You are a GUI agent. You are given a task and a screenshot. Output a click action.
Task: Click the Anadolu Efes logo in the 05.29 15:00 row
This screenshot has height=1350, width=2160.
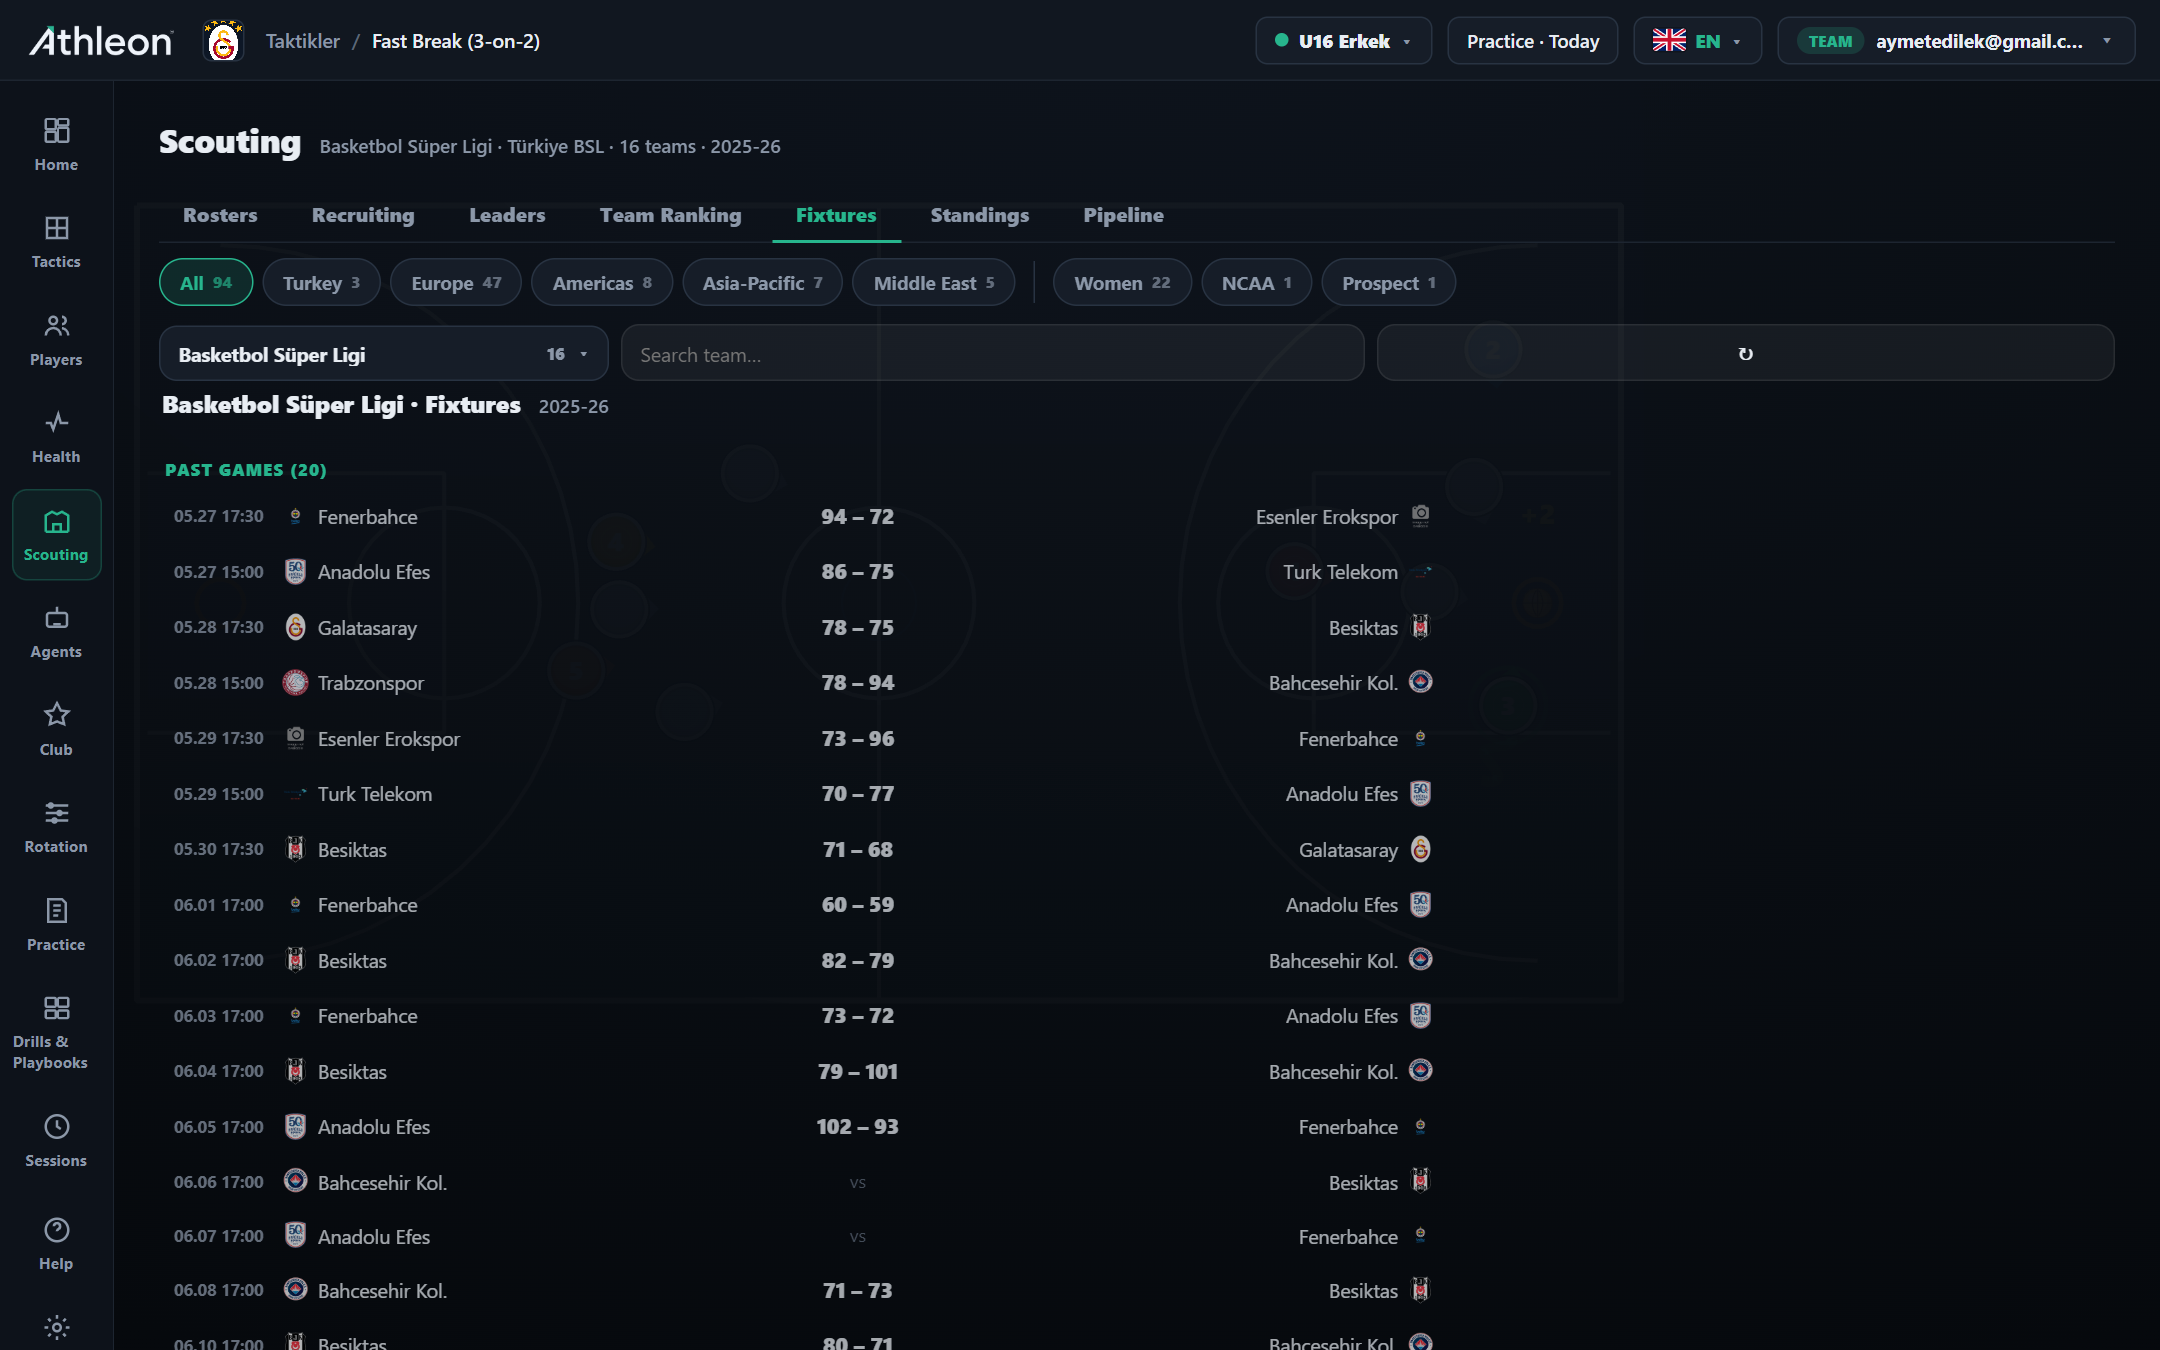point(1420,793)
